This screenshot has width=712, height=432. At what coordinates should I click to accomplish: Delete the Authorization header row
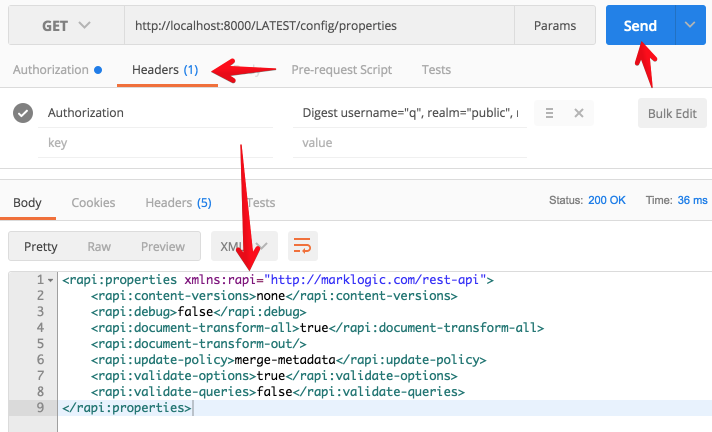point(578,113)
